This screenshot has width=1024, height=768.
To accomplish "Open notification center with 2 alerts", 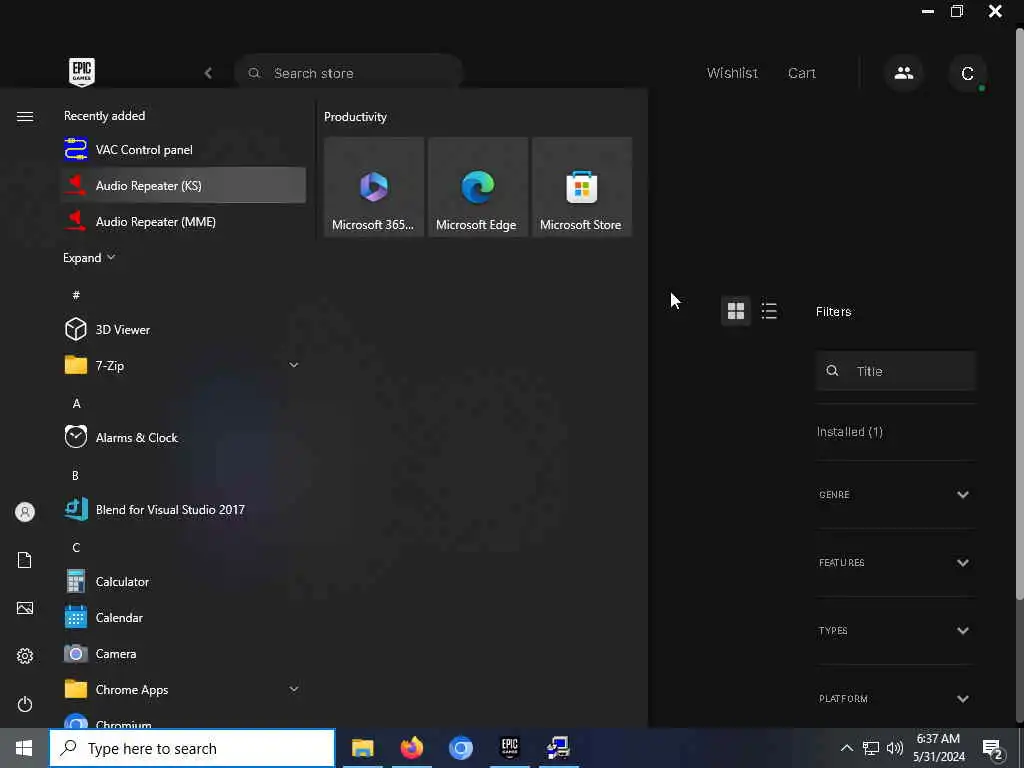I will pos(993,749).
